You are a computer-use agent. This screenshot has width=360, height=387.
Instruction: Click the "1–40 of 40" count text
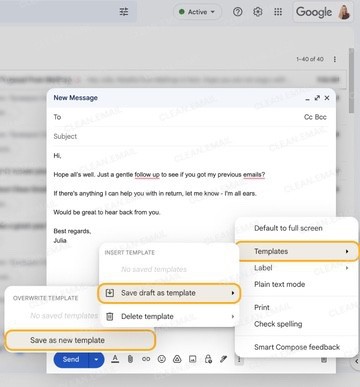point(310,59)
